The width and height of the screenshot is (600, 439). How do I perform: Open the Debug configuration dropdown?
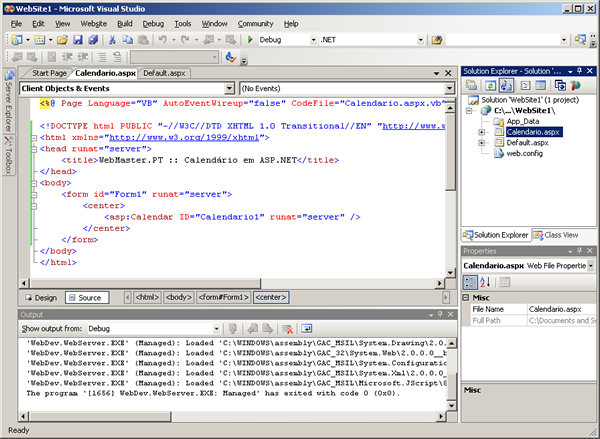(313, 40)
